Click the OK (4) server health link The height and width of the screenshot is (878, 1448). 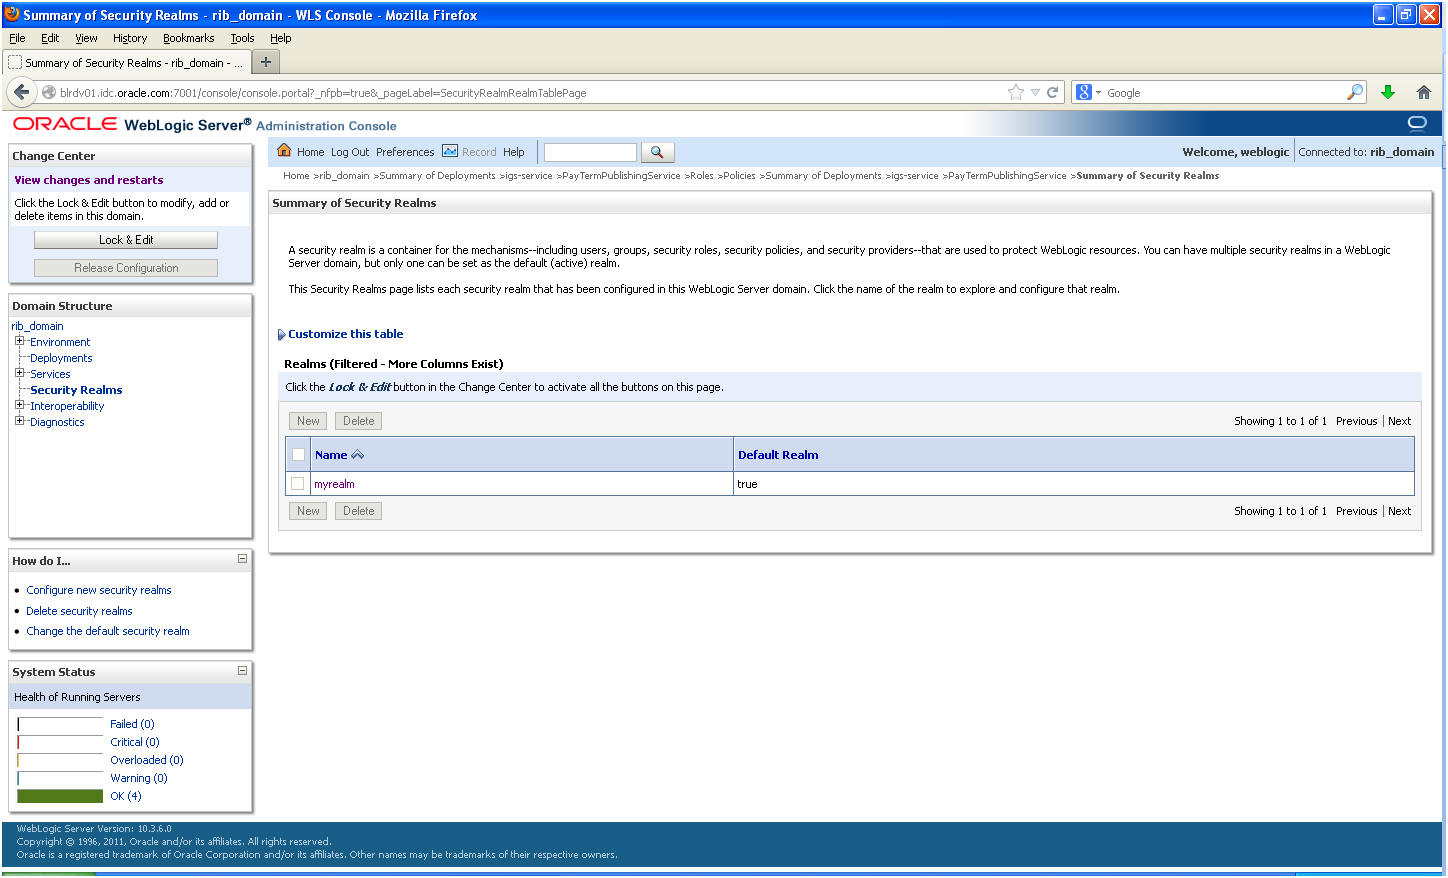click(126, 796)
